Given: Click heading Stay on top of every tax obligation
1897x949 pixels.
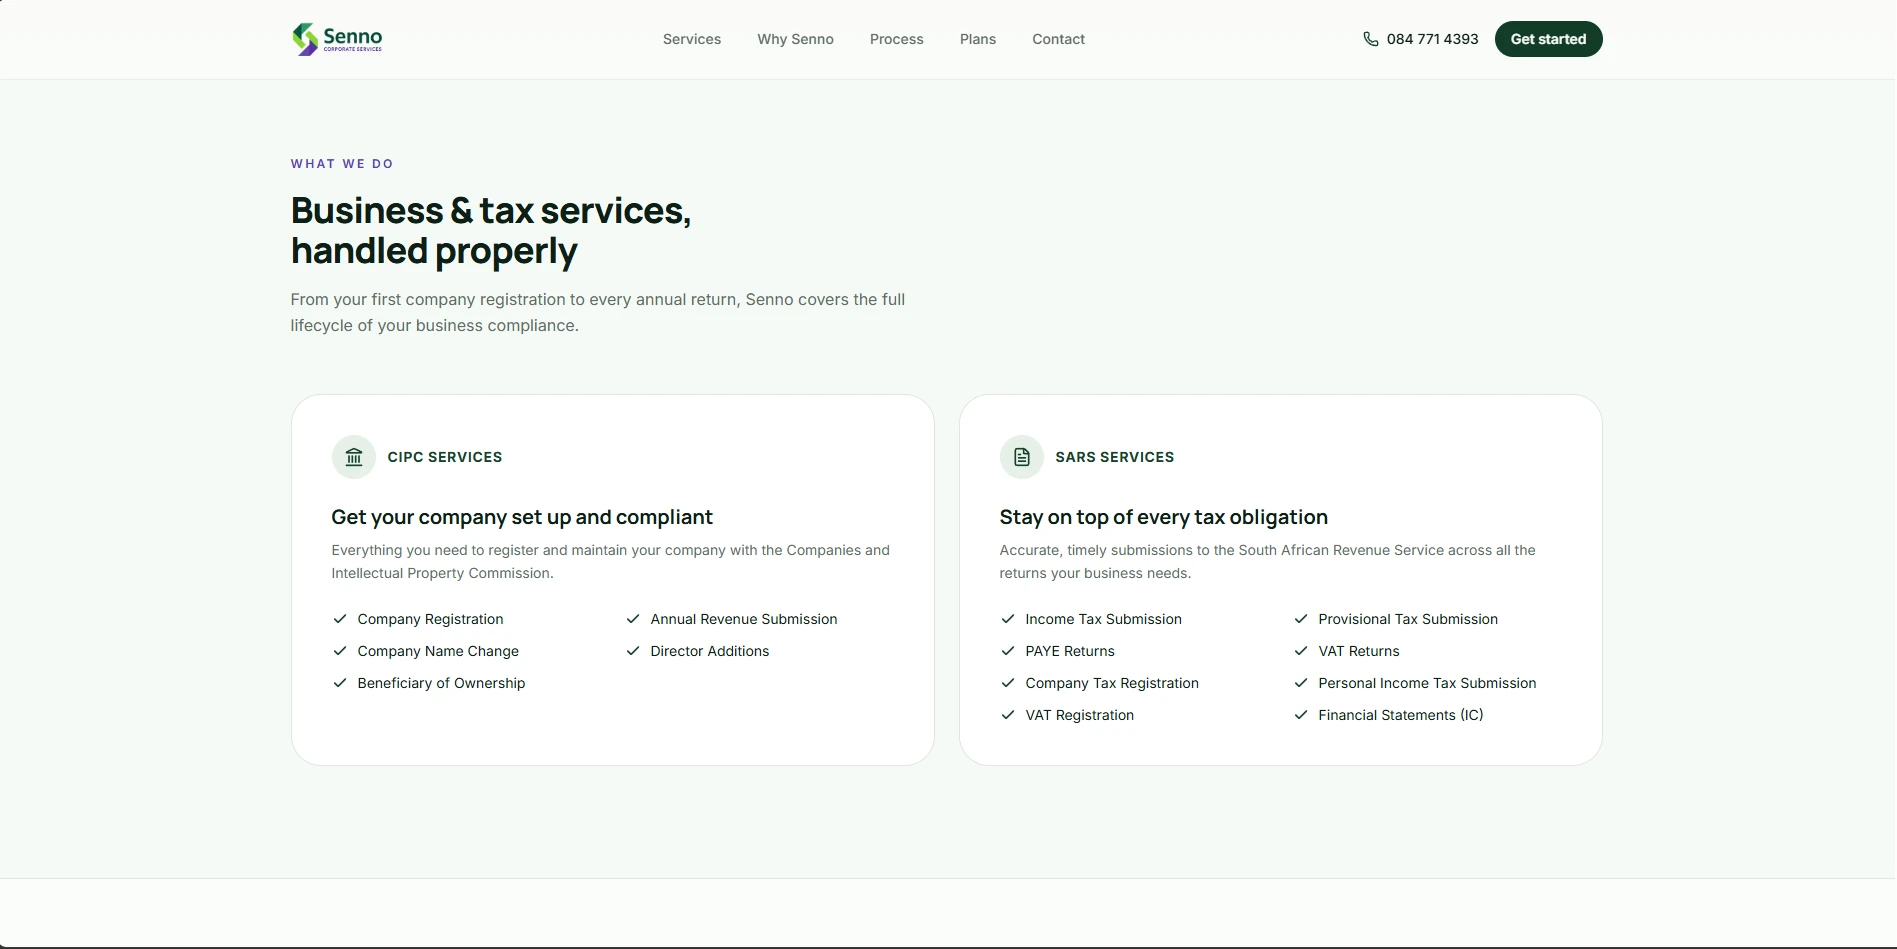Looking at the screenshot, I should (x=1164, y=517).
